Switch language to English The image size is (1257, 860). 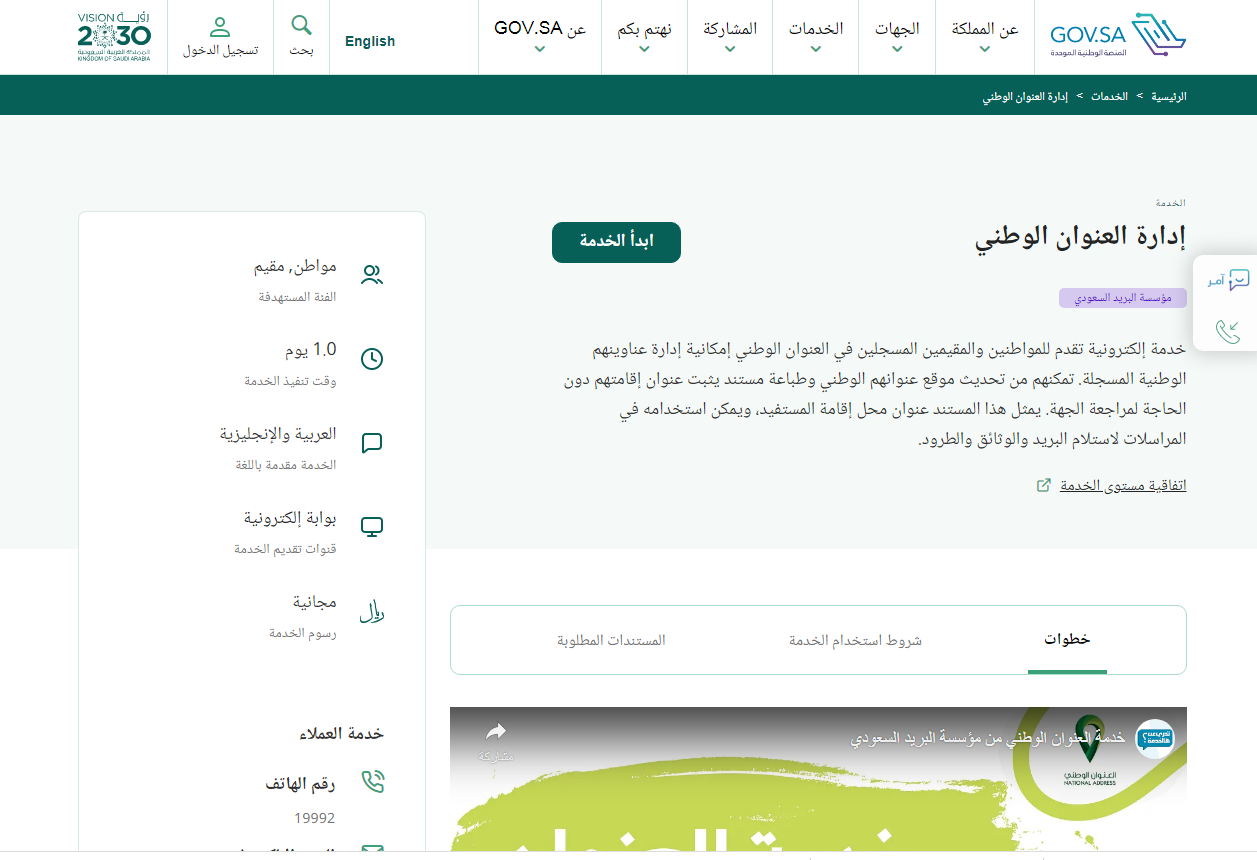tap(370, 41)
